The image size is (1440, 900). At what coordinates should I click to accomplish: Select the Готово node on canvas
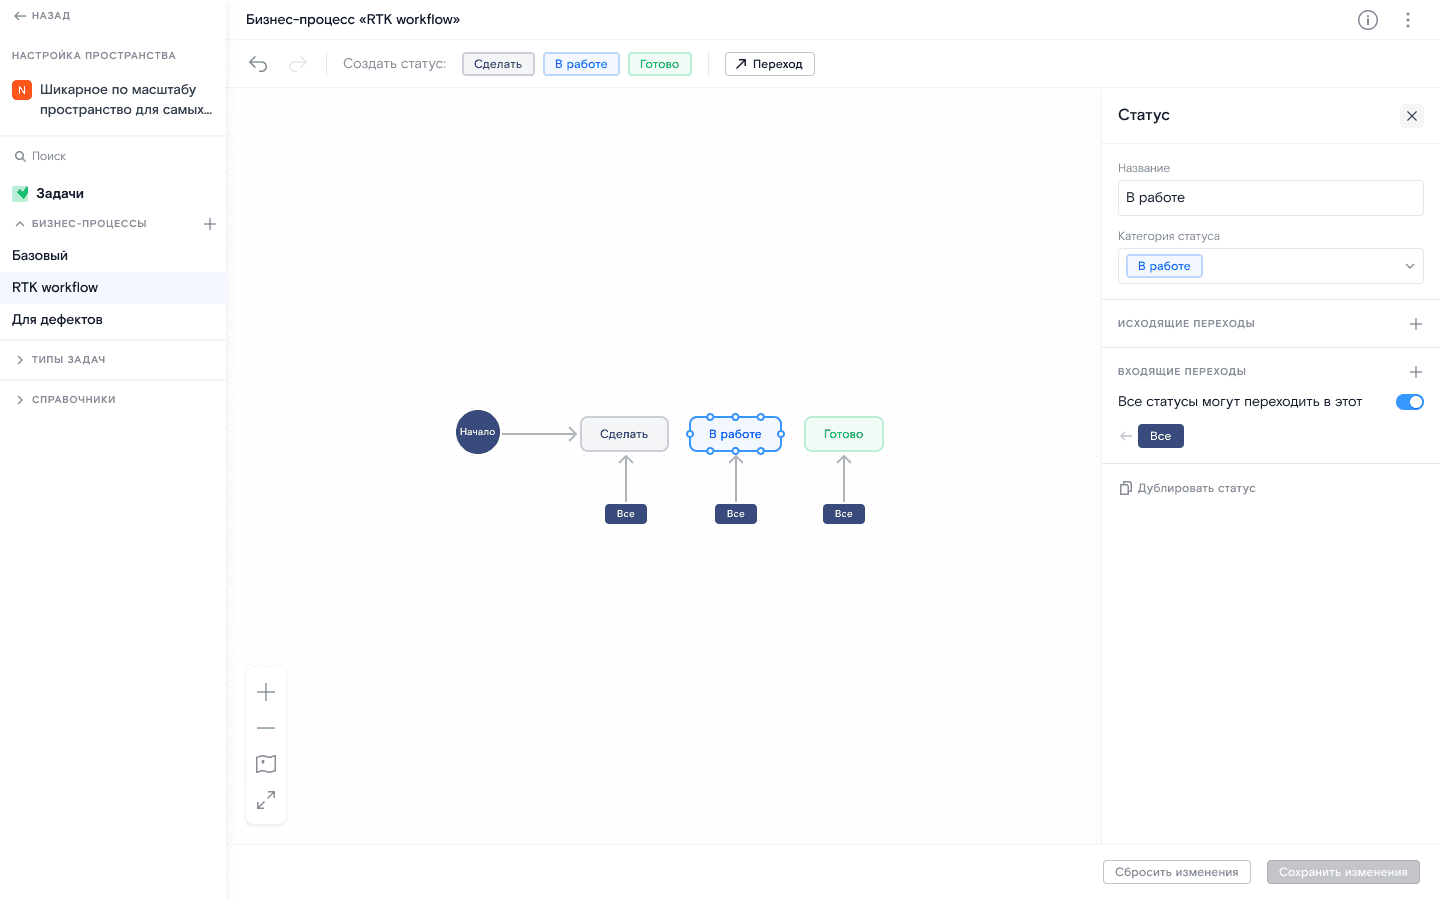844,434
